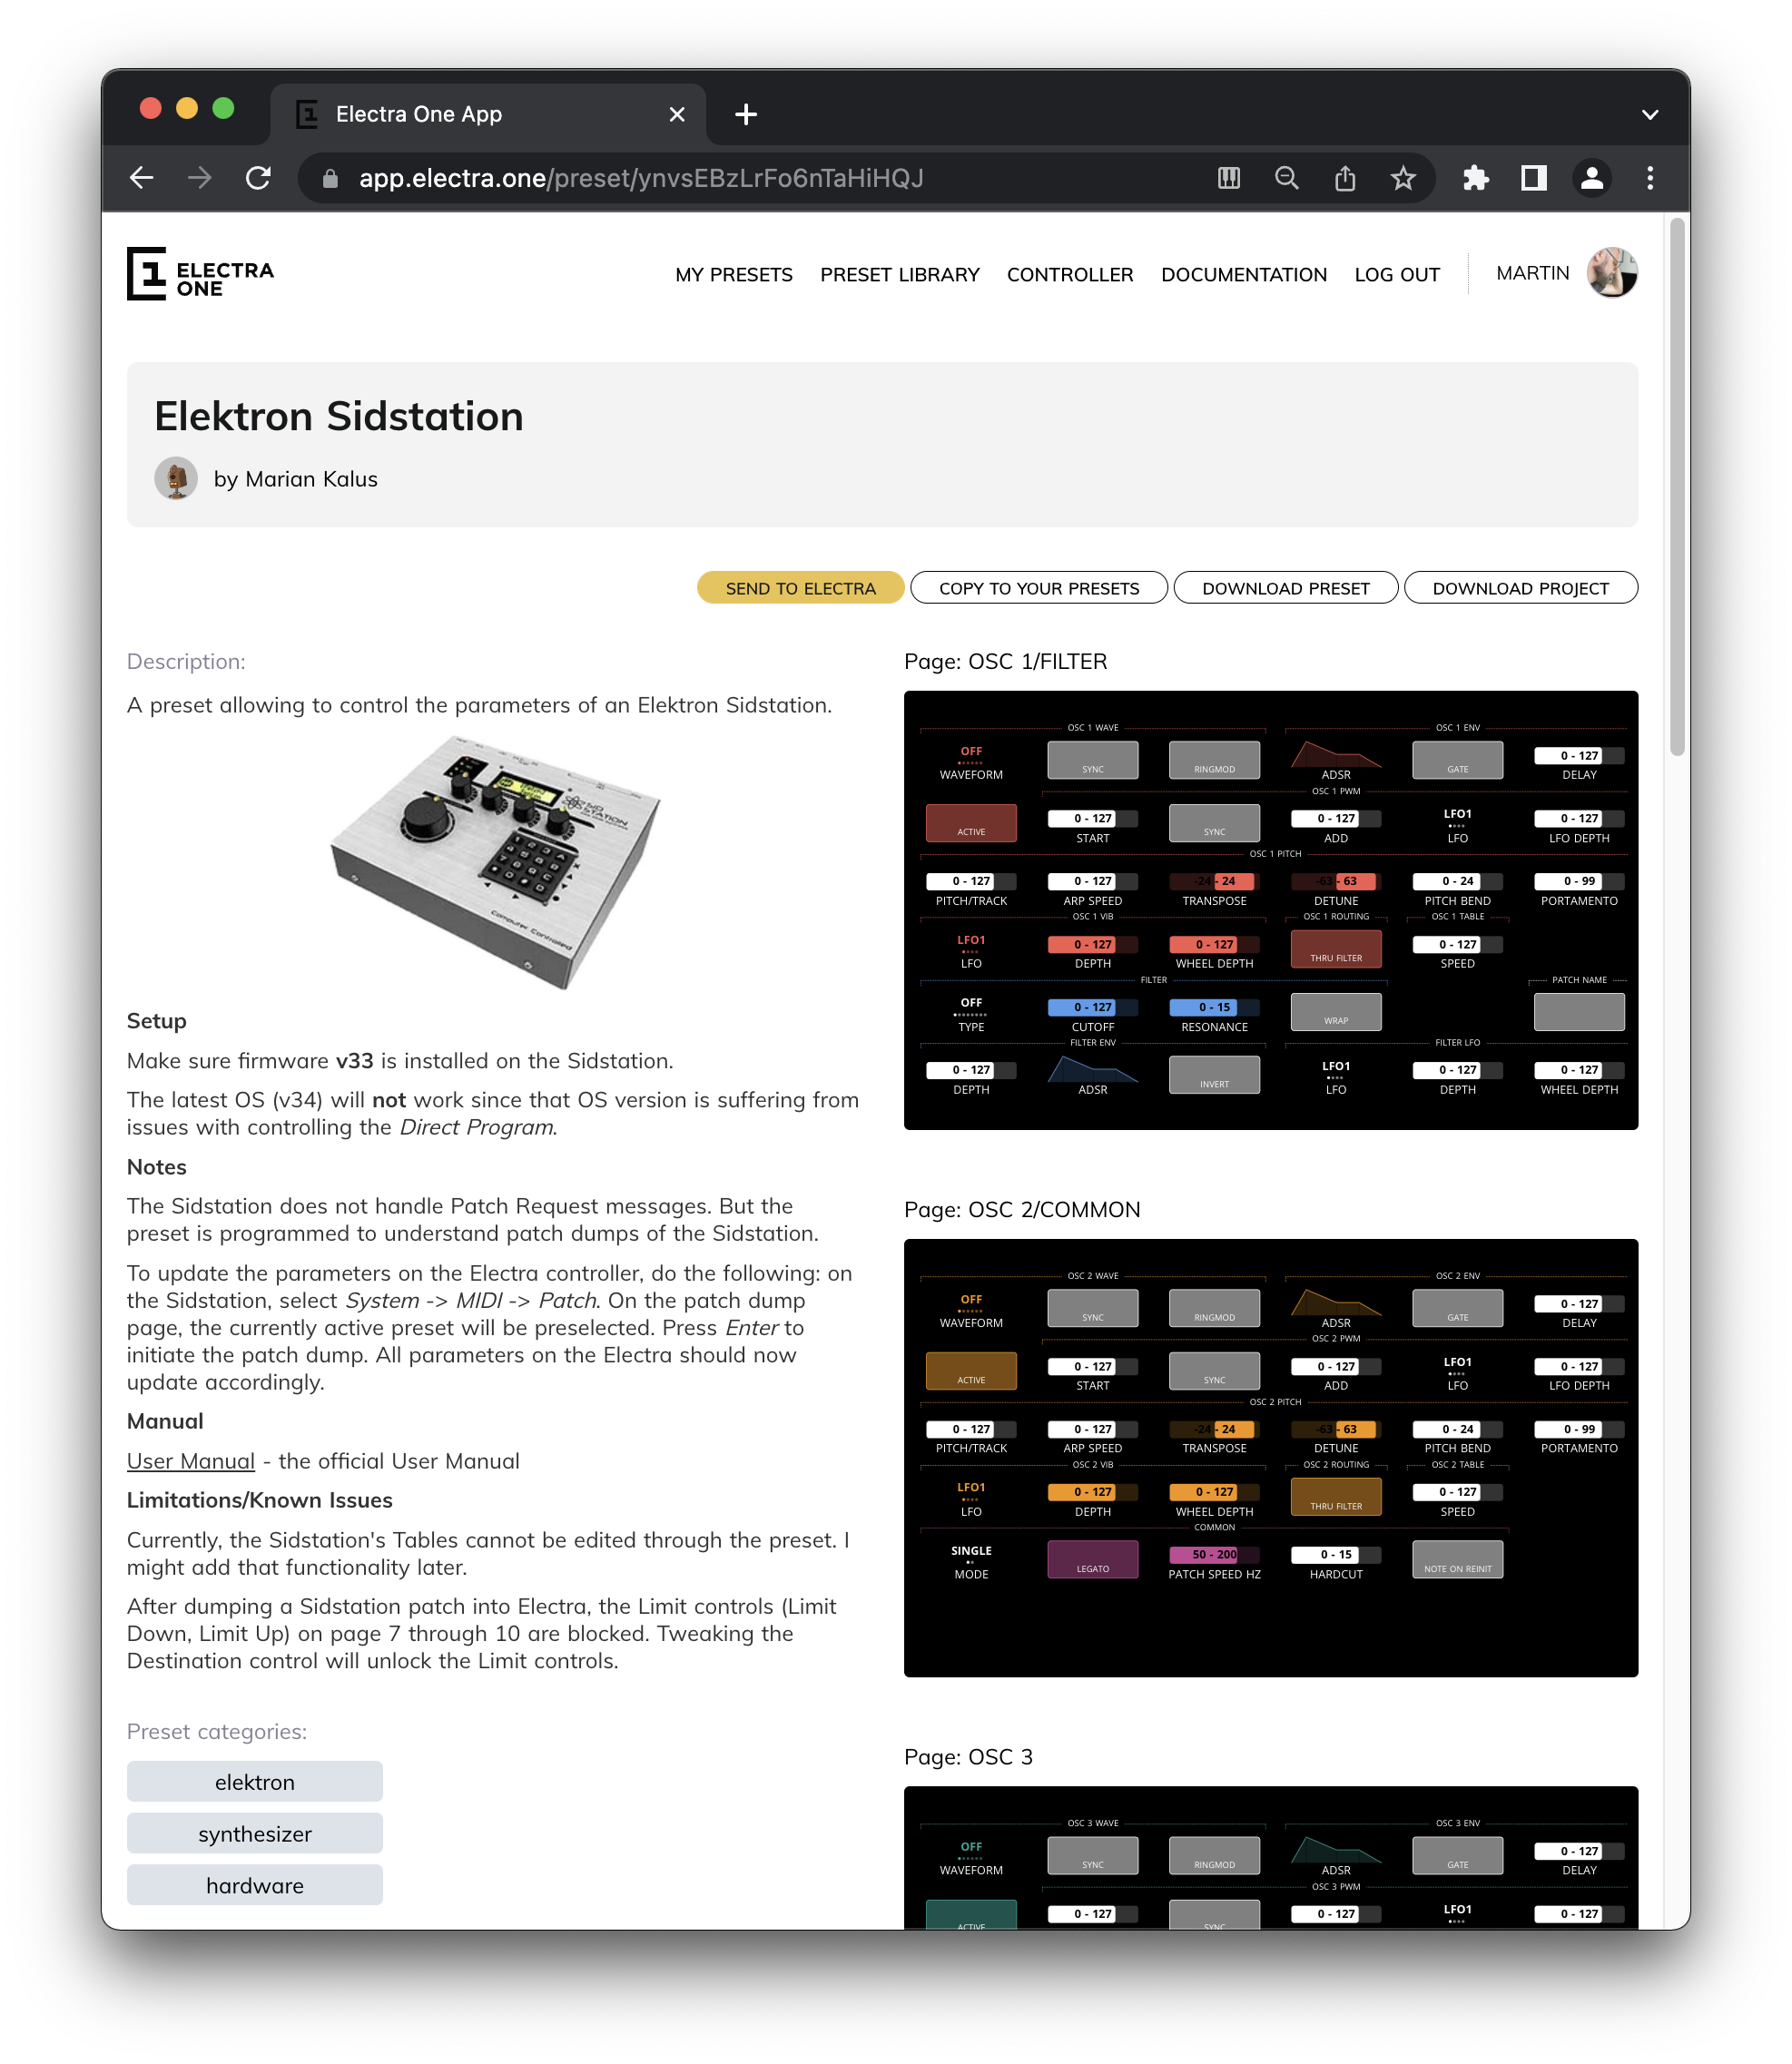Open the browser extensions puzzle icon
The height and width of the screenshot is (2064, 1792).
pyautogui.click(x=1475, y=178)
